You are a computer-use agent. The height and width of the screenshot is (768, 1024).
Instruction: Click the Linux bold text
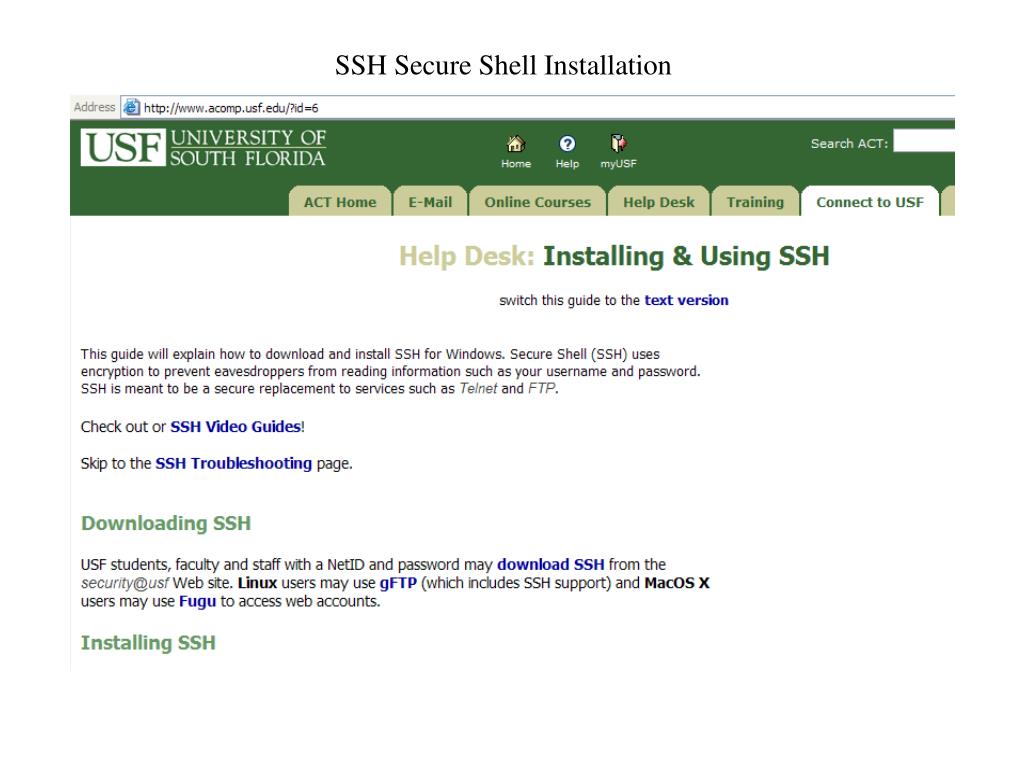click(257, 583)
